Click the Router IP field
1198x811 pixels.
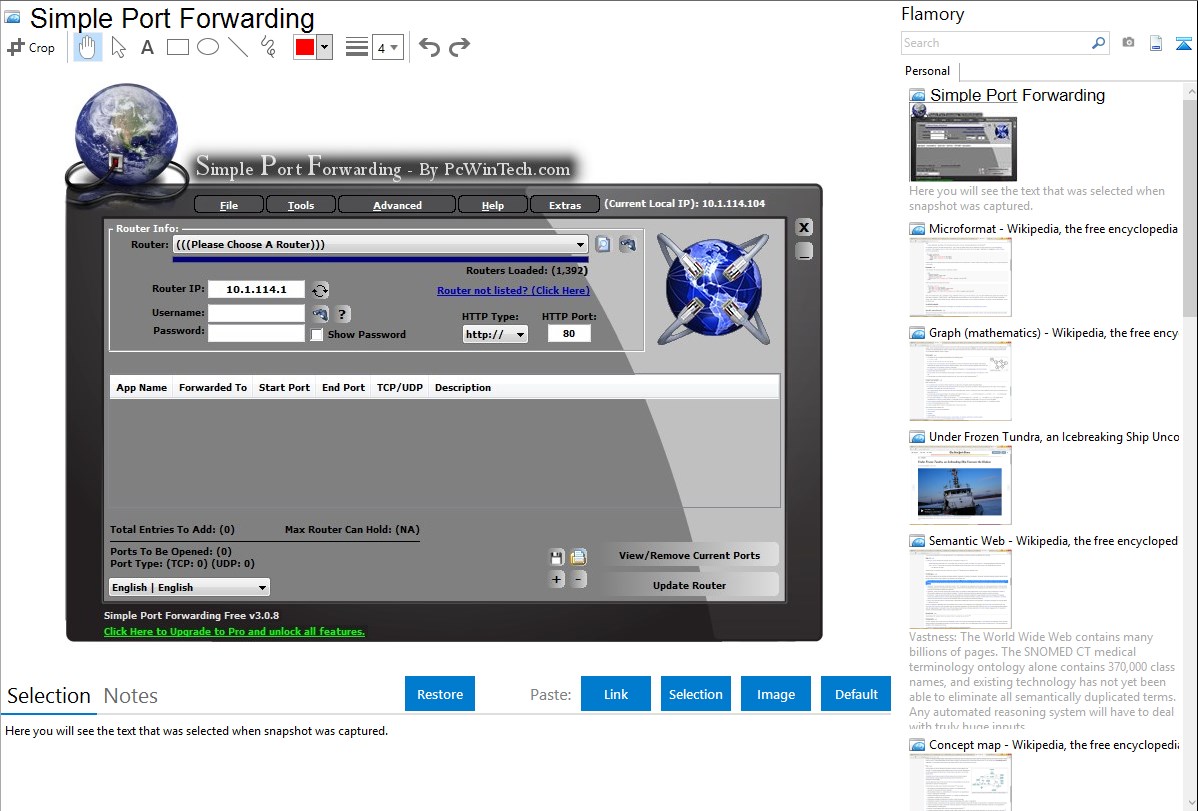click(x=256, y=289)
